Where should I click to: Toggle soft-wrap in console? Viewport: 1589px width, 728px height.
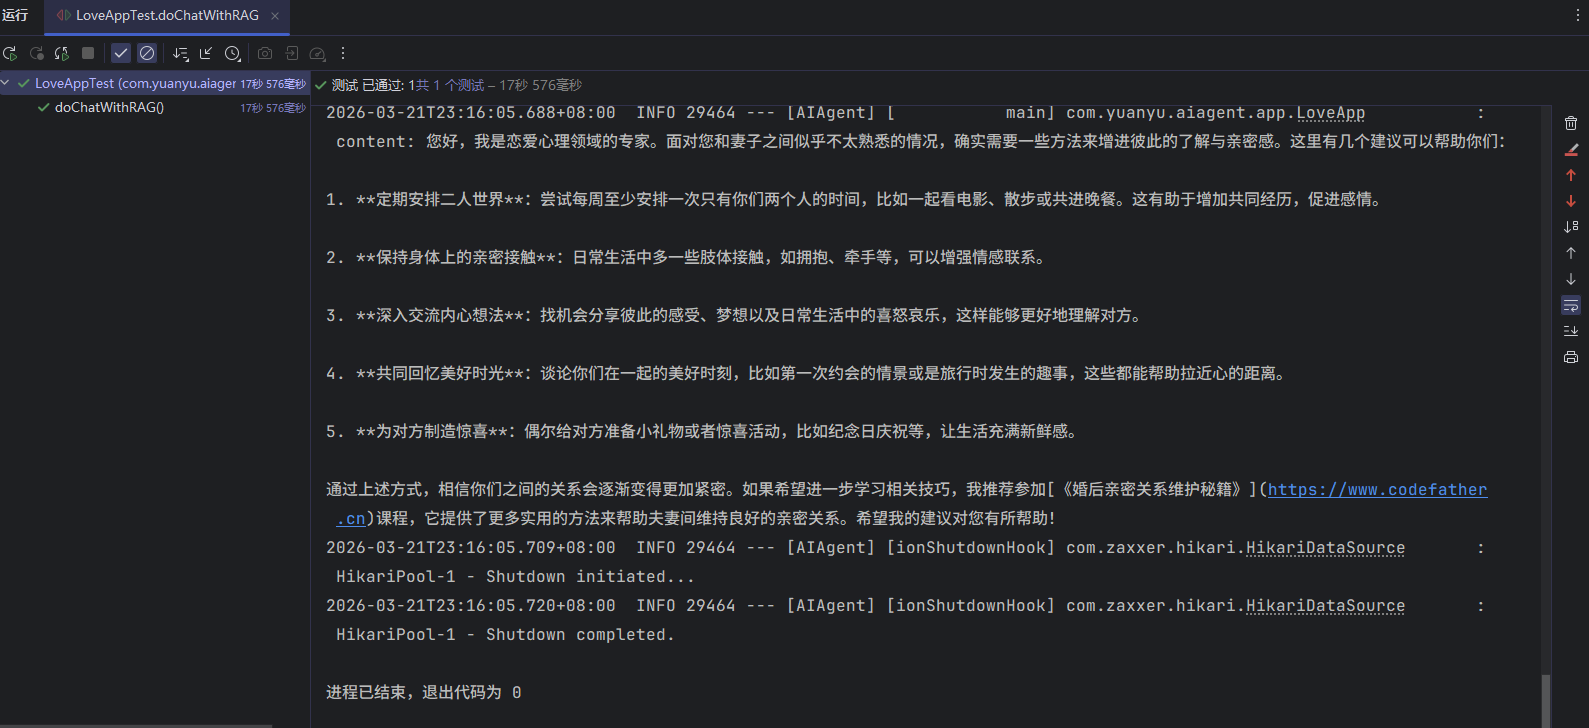pyautogui.click(x=1571, y=305)
